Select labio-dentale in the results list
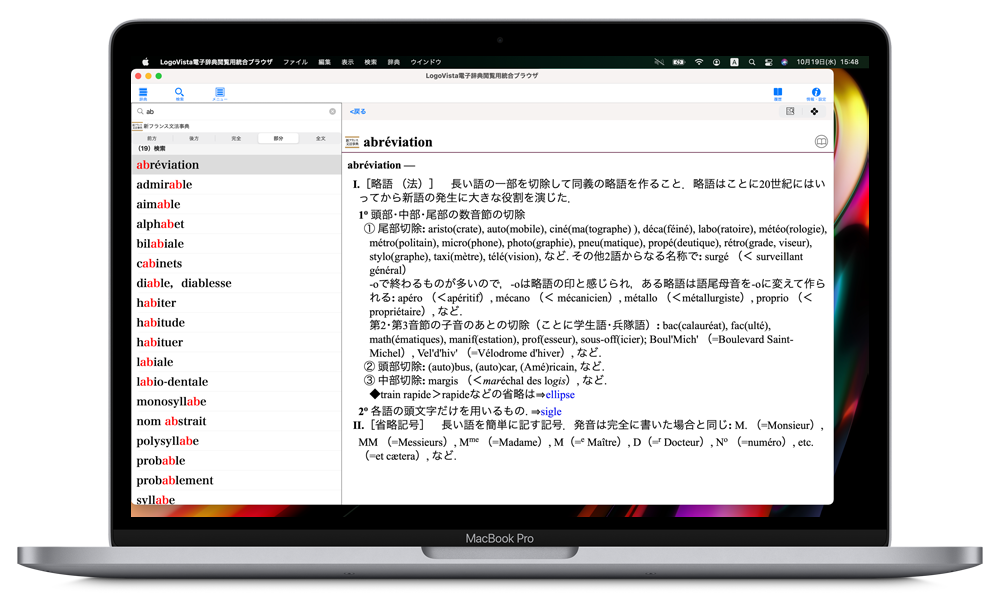The image size is (1000, 600). pyautogui.click(x=236, y=382)
